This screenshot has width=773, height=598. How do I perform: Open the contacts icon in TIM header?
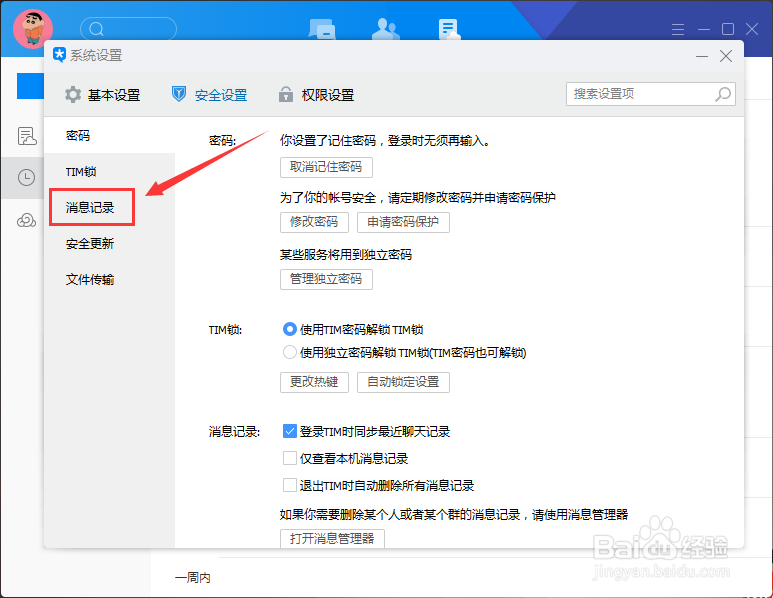pyautogui.click(x=385, y=29)
